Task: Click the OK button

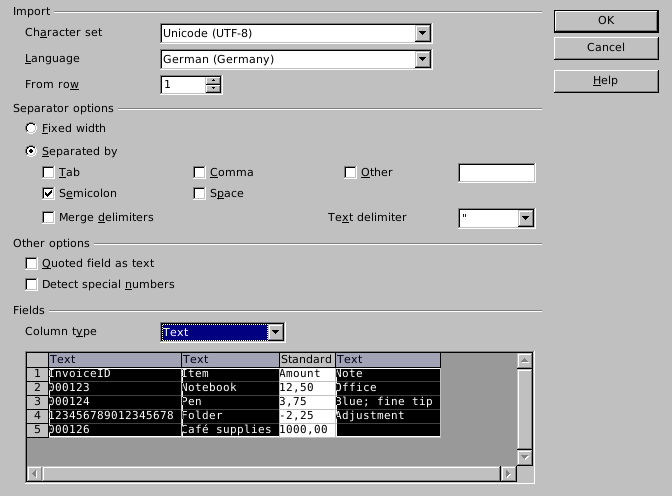Action: (606, 21)
